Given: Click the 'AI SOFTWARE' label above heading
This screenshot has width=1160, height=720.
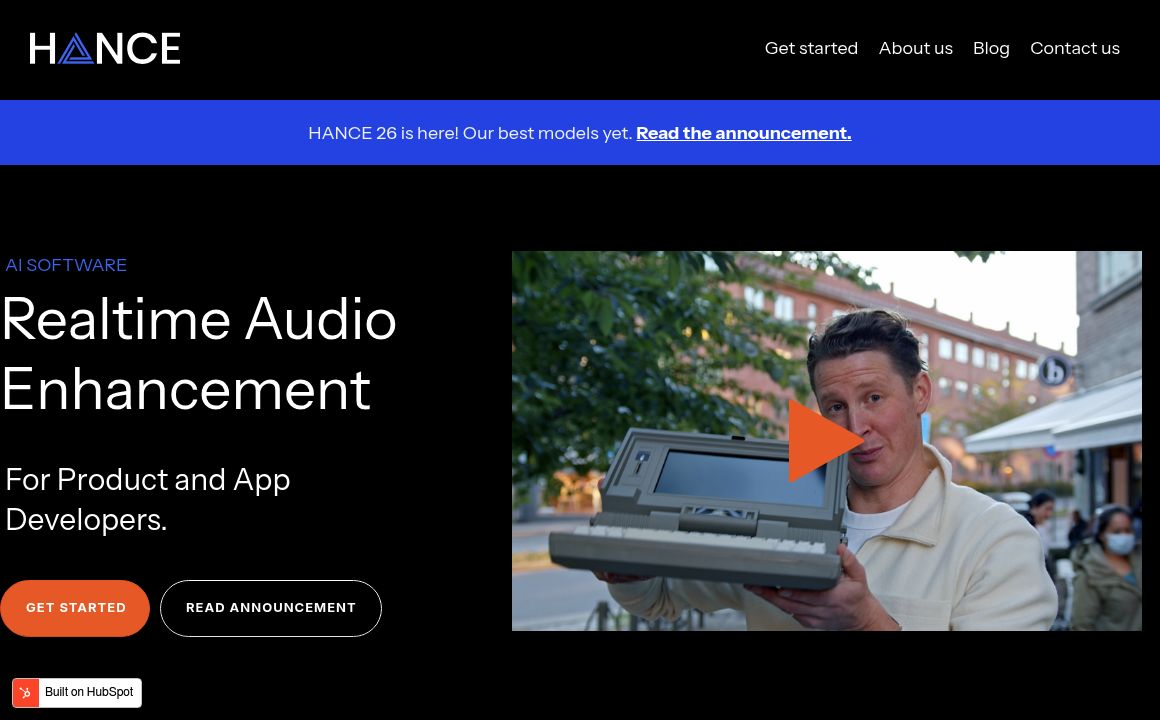Looking at the screenshot, I should point(66,265).
